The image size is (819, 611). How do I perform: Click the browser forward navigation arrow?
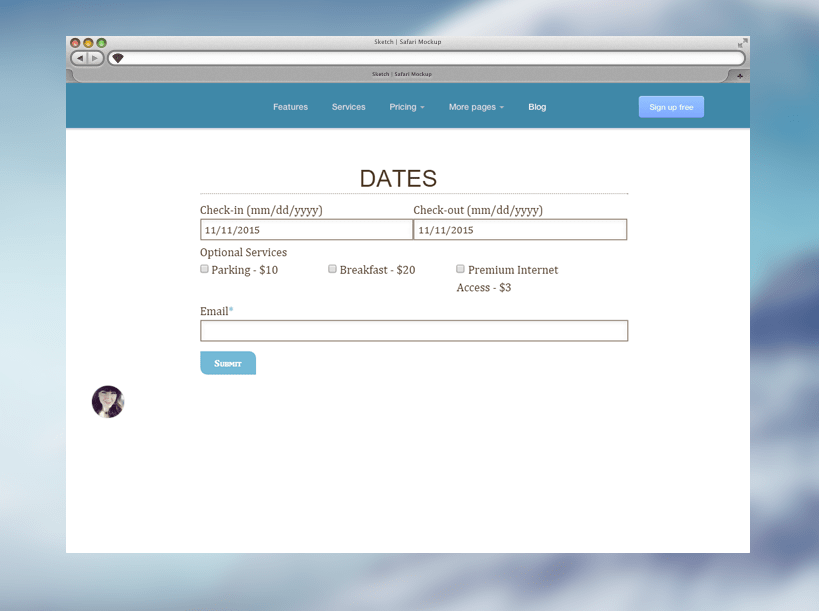(96, 57)
